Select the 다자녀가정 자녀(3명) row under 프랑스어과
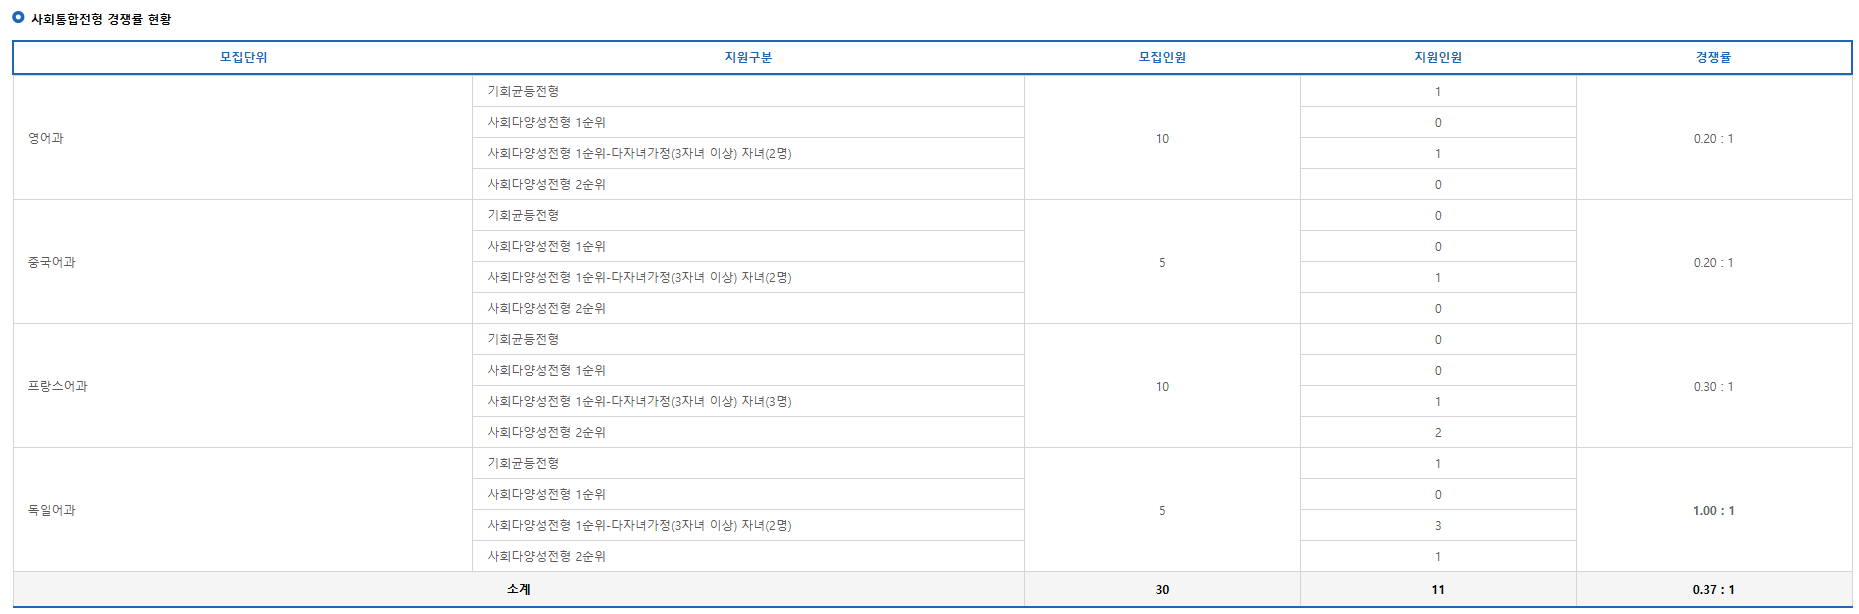1859x614 pixels. [748, 401]
